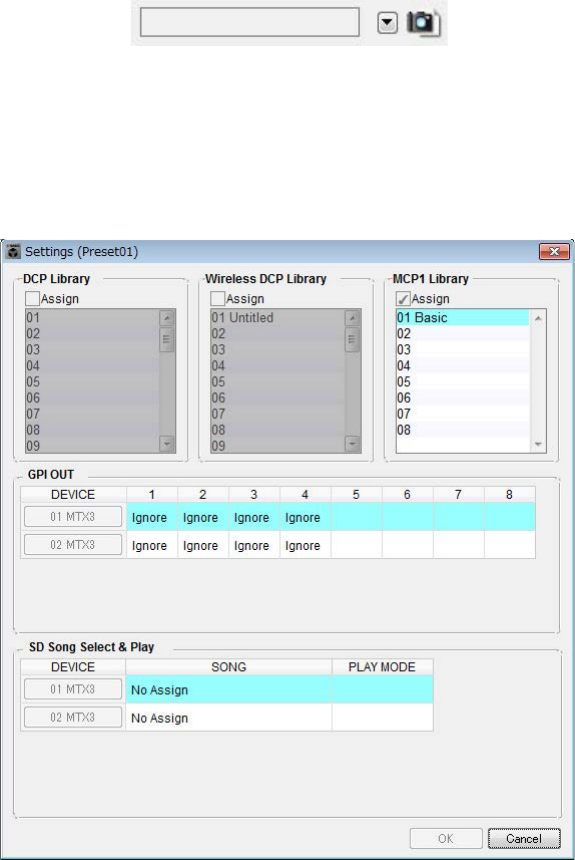The image size is (575, 860).
Task: Click Wireless DCP Library scroll down arrow
Action: (x=352, y=444)
